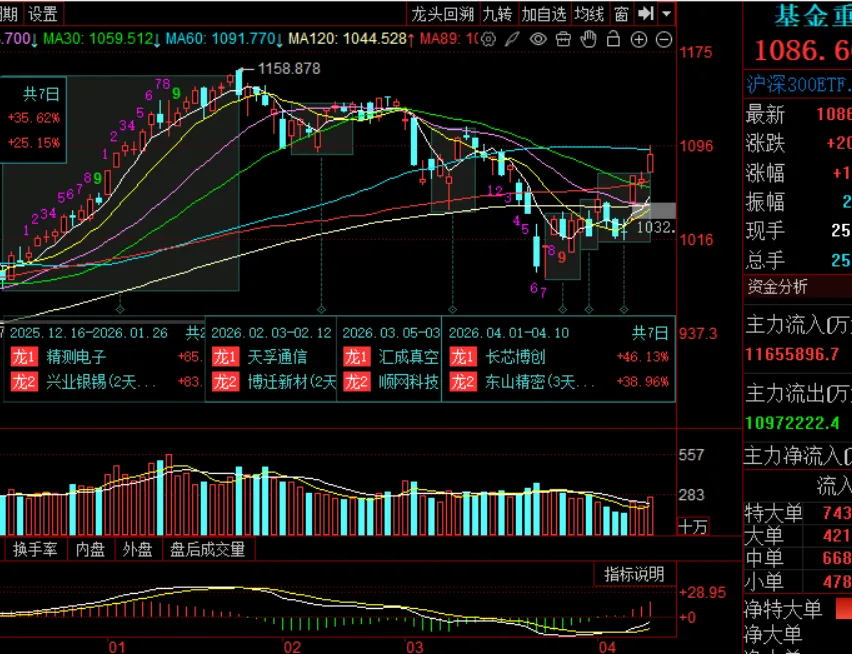Switch to the 换手率 tab
Image resolution: width=852 pixels, height=654 pixels.
(x=35, y=549)
